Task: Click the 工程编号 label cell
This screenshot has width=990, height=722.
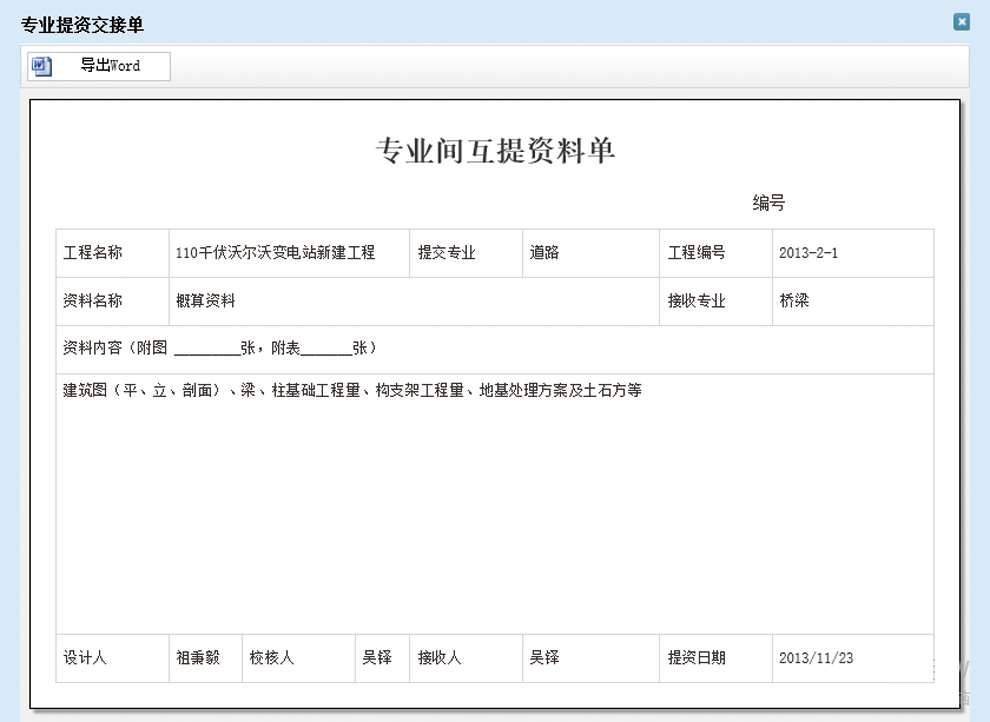Action: click(696, 253)
